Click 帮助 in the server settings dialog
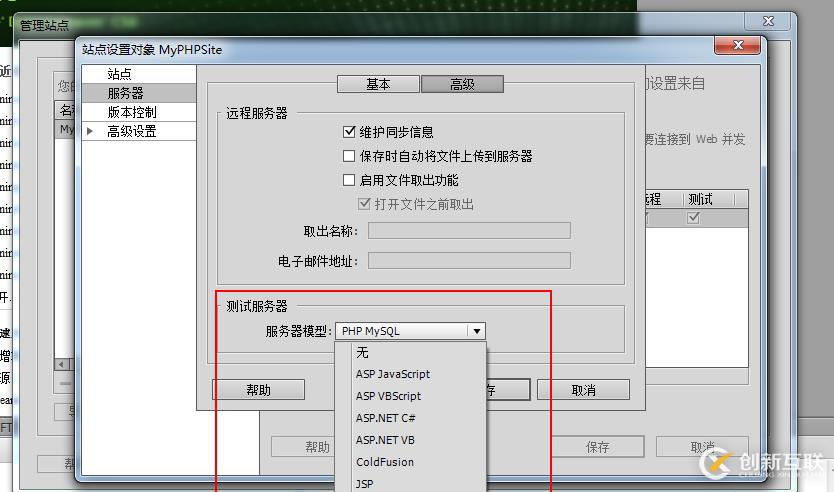This screenshot has height=492, width=834. 258,390
